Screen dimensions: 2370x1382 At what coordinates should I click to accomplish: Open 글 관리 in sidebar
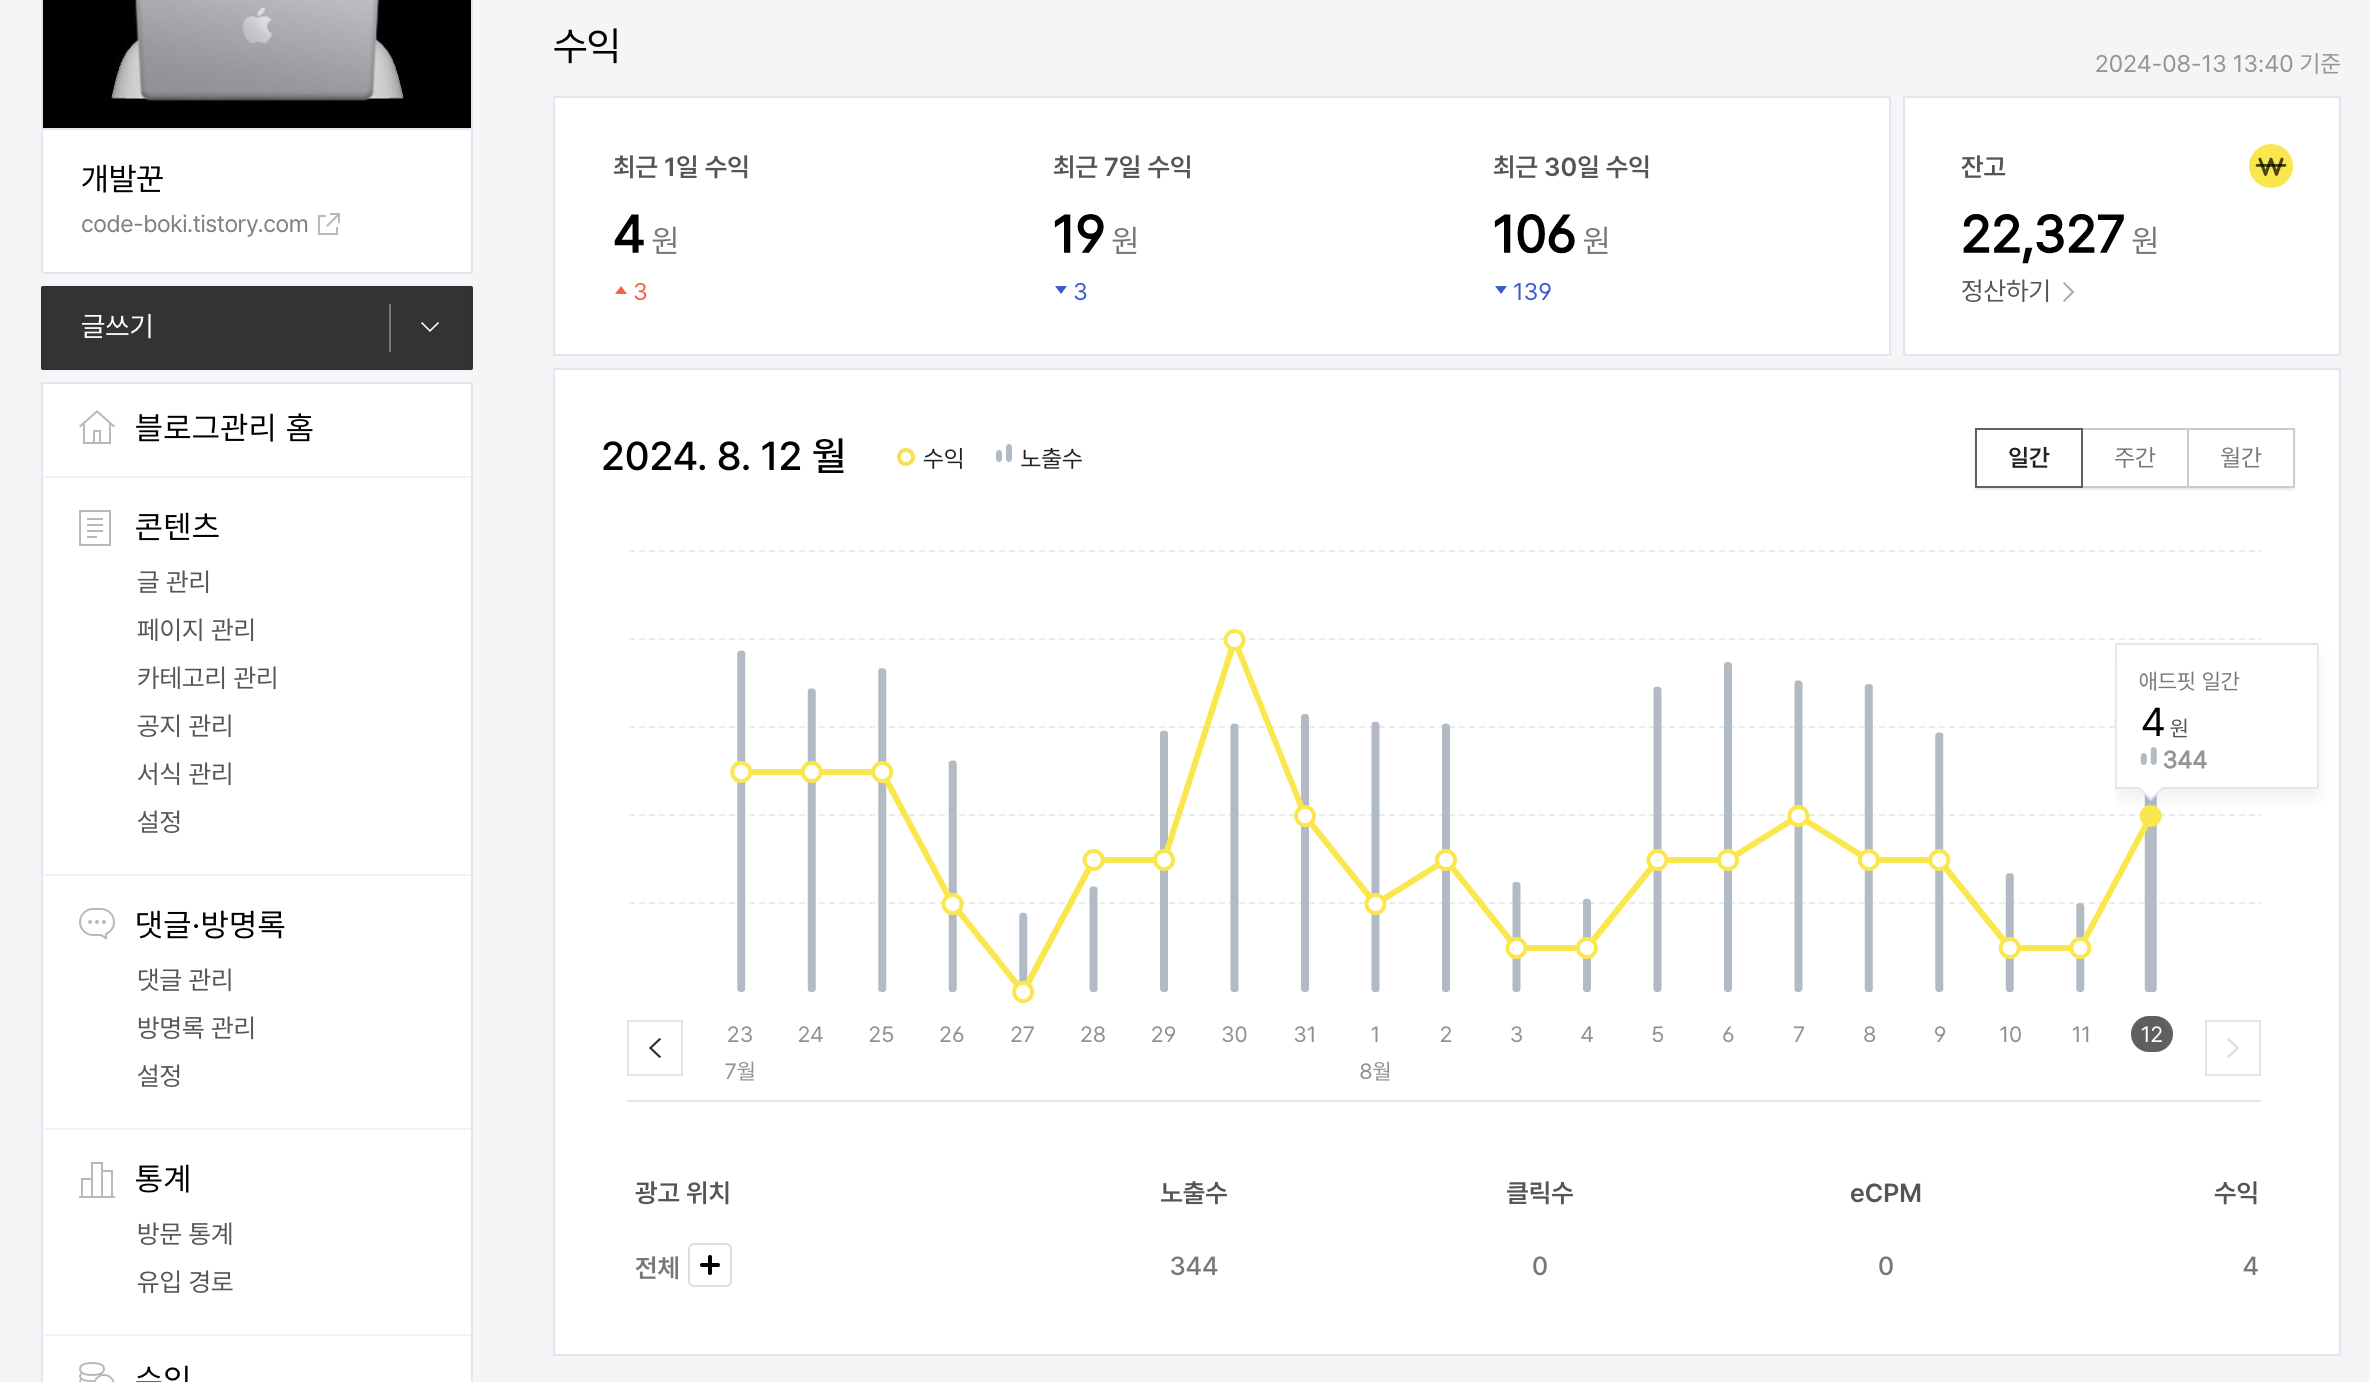click(x=173, y=581)
